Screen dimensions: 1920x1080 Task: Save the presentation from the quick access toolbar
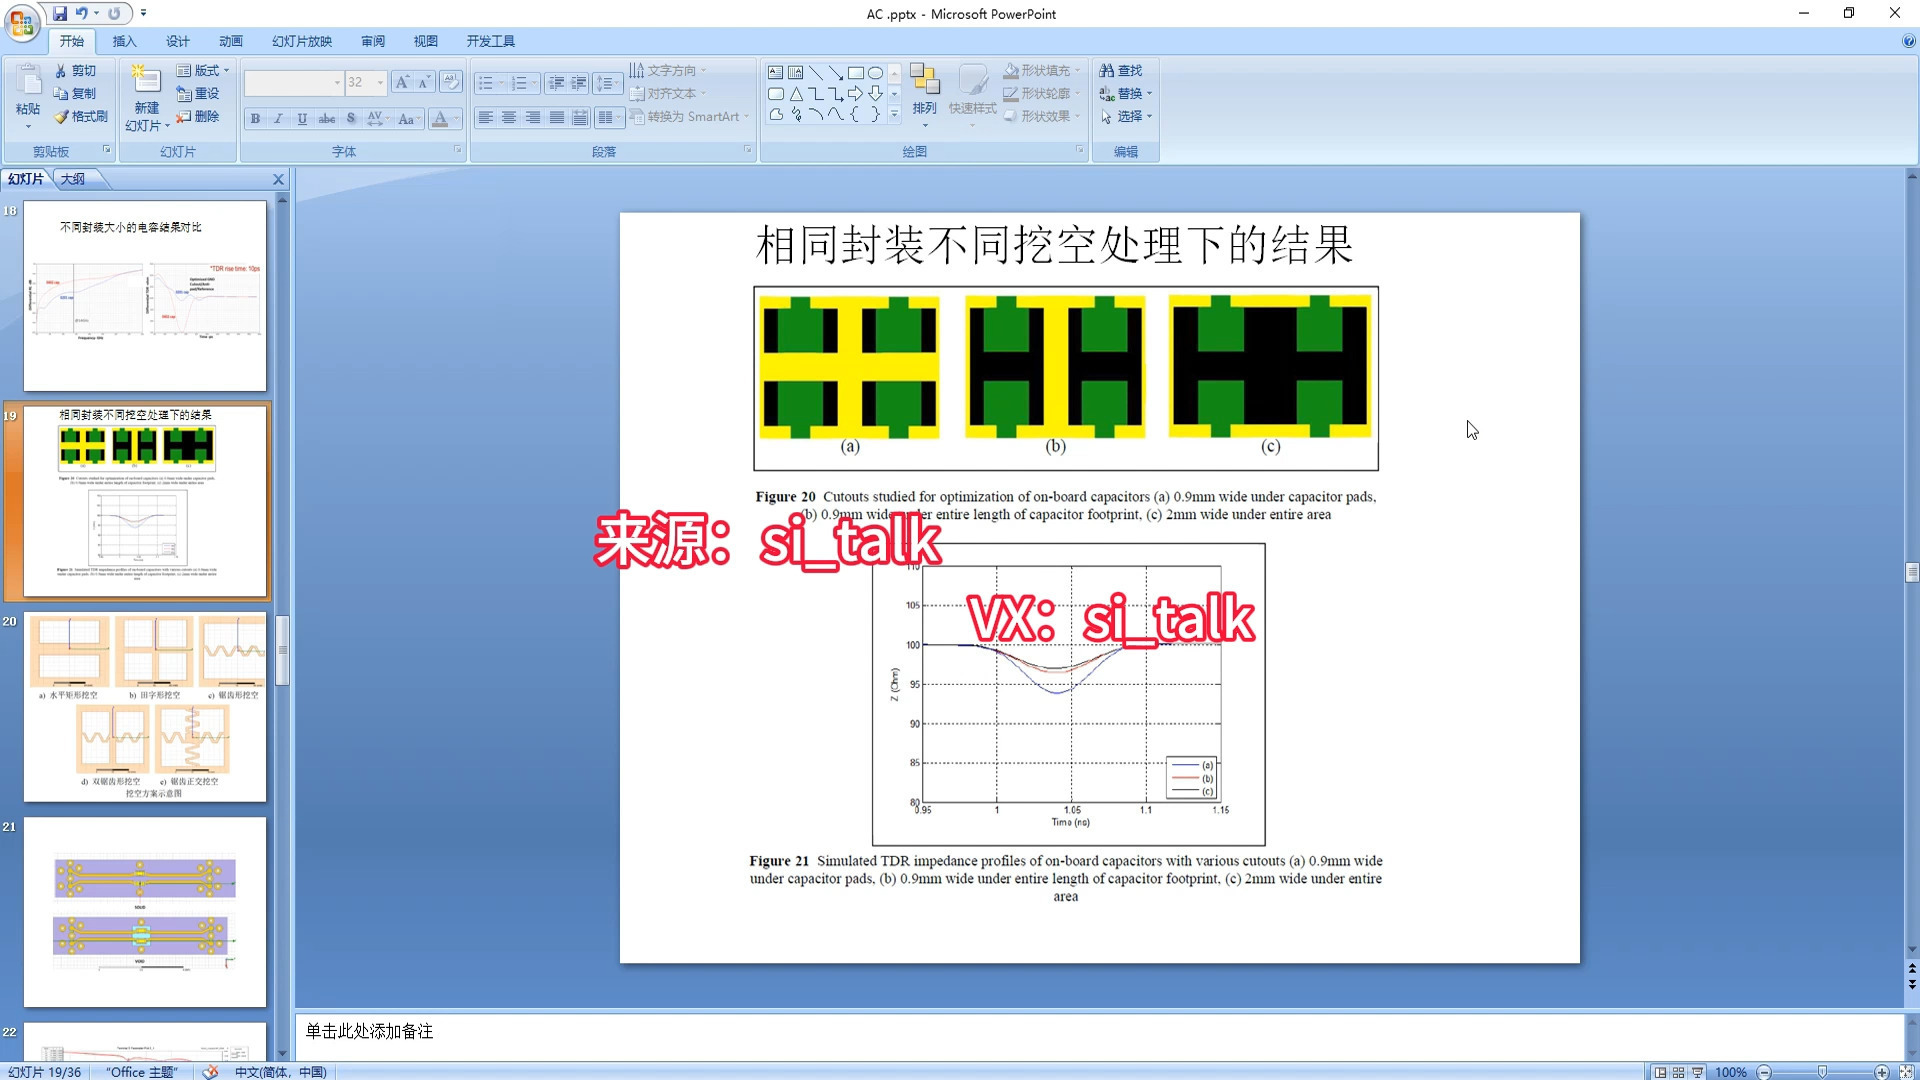[x=60, y=13]
